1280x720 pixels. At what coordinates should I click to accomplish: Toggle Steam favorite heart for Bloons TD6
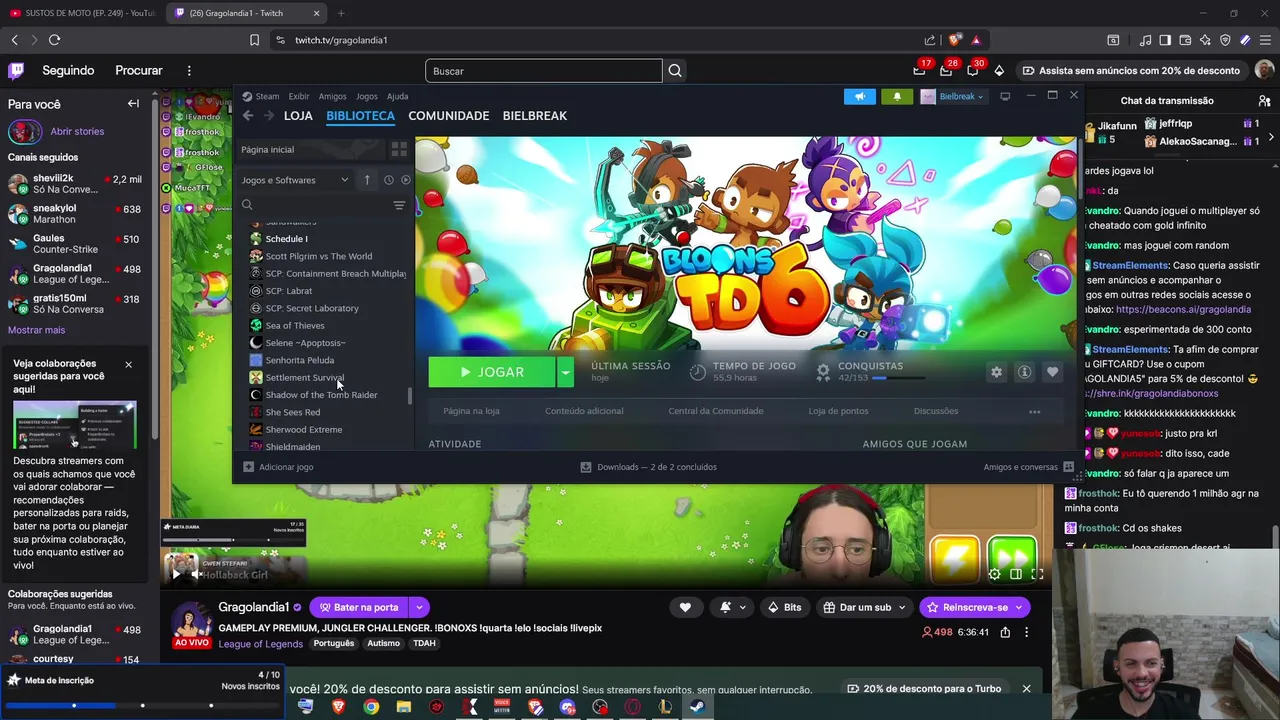click(1052, 372)
